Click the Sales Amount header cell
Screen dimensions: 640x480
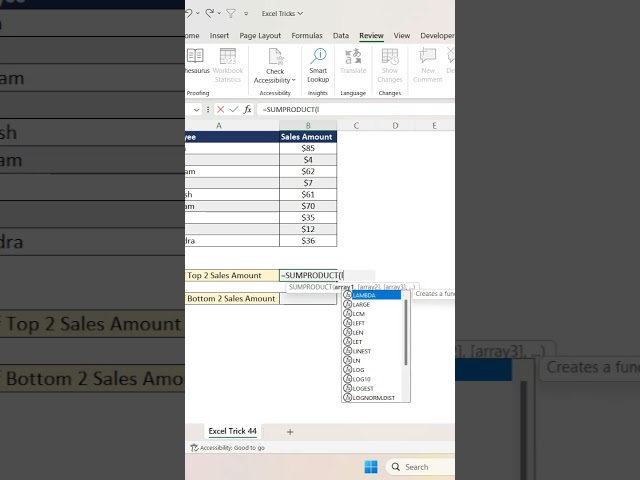pyautogui.click(x=308, y=137)
